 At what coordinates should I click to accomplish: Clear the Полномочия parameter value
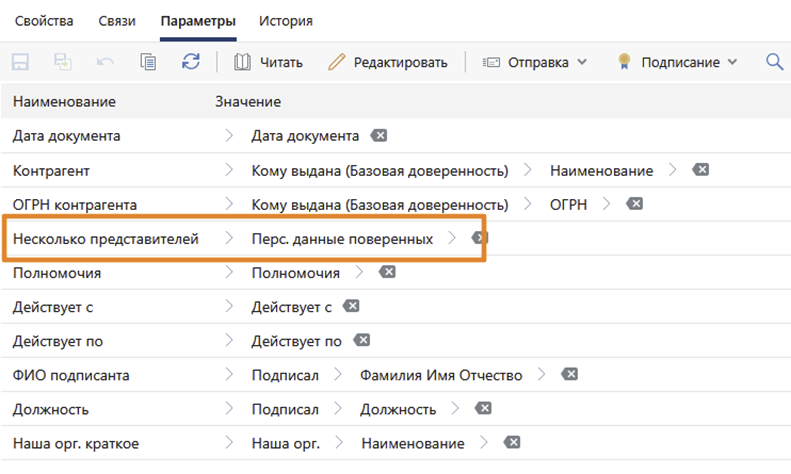tap(388, 272)
